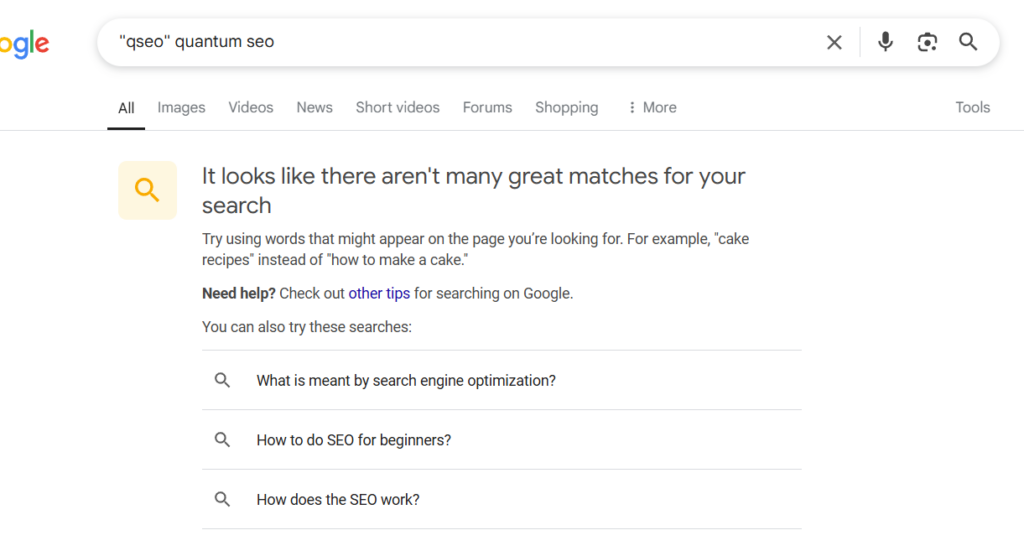Screen dimensions: 1024x551
Task: Go to the Shopping tab
Action: pos(566,108)
